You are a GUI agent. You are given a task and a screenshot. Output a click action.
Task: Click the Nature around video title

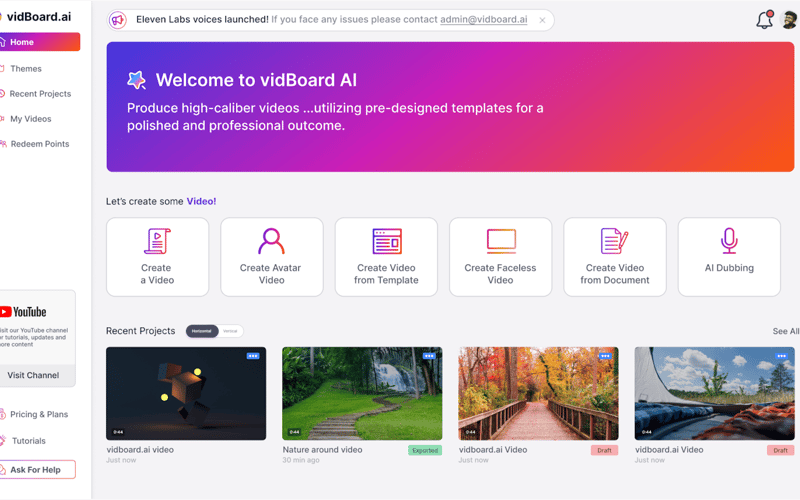click(x=322, y=449)
